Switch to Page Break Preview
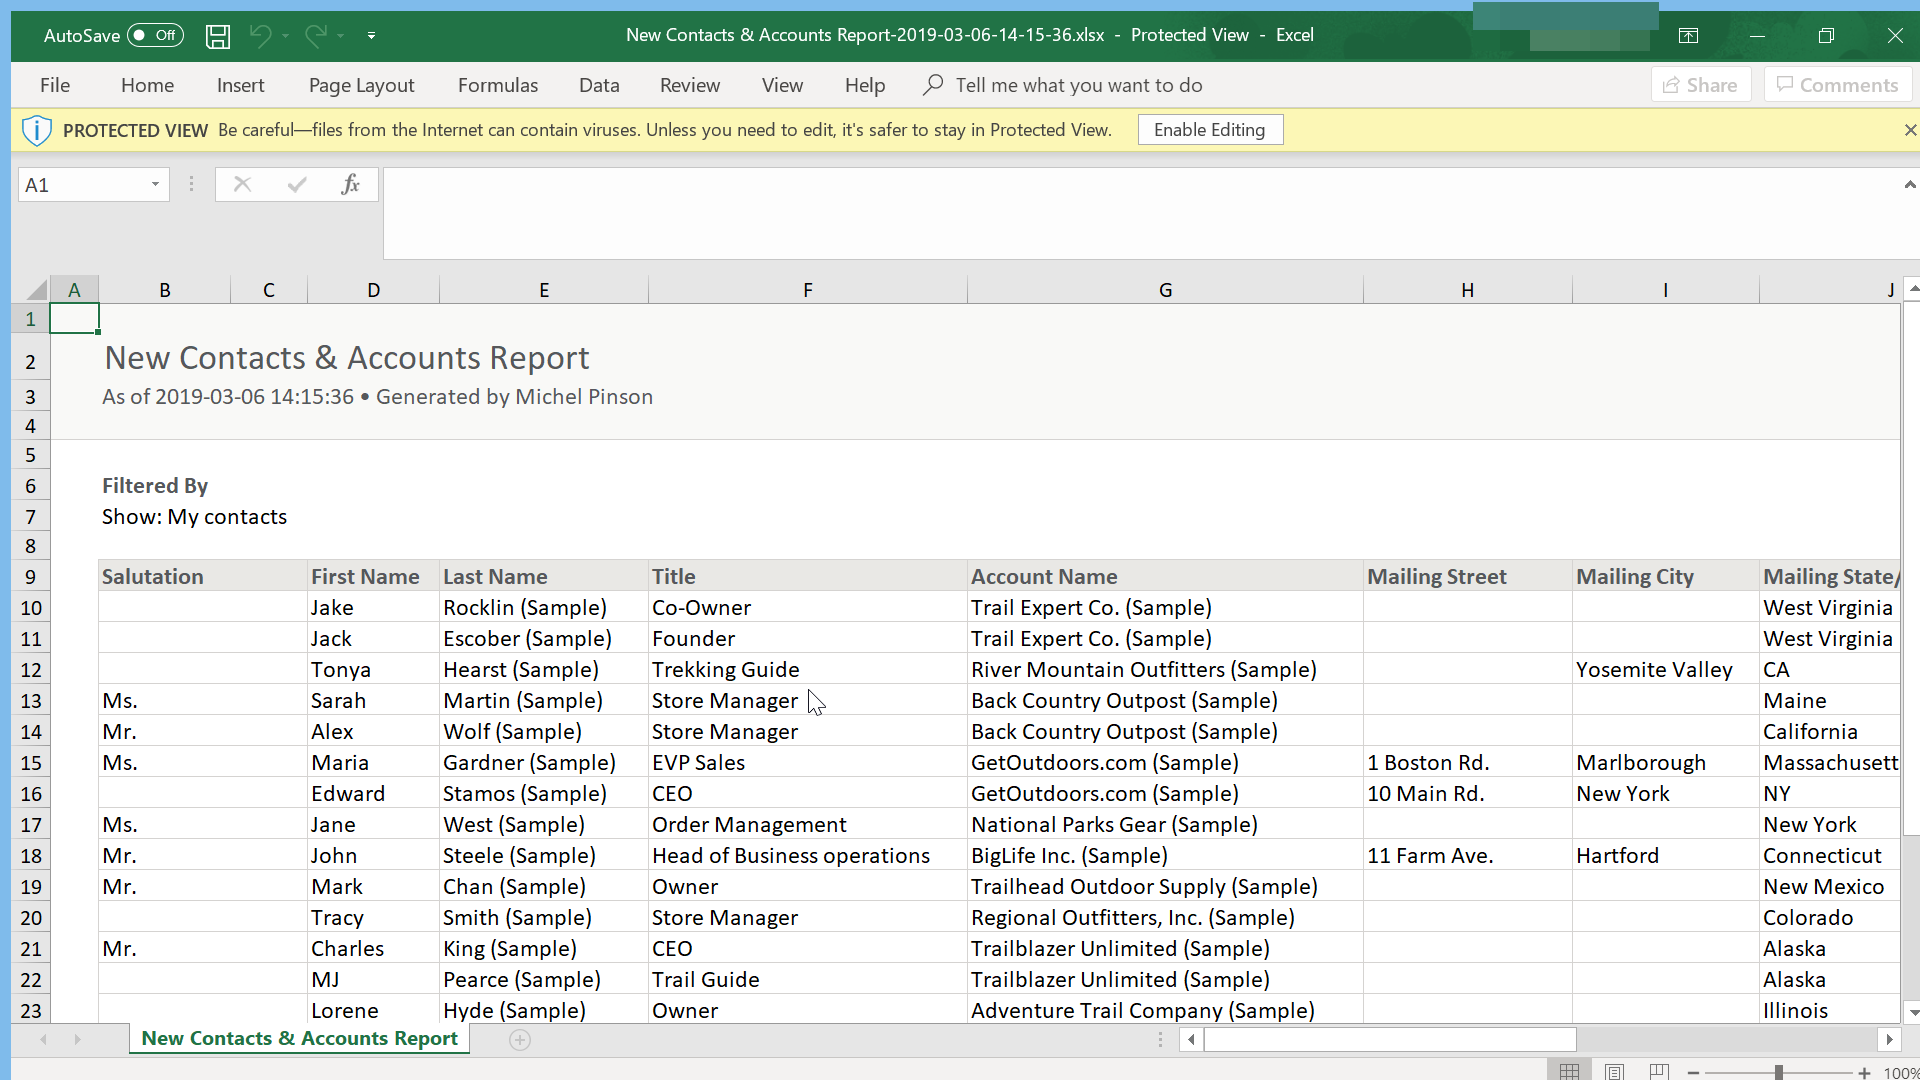This screenshot has height=1080, width=1920. point(1660,1071)
